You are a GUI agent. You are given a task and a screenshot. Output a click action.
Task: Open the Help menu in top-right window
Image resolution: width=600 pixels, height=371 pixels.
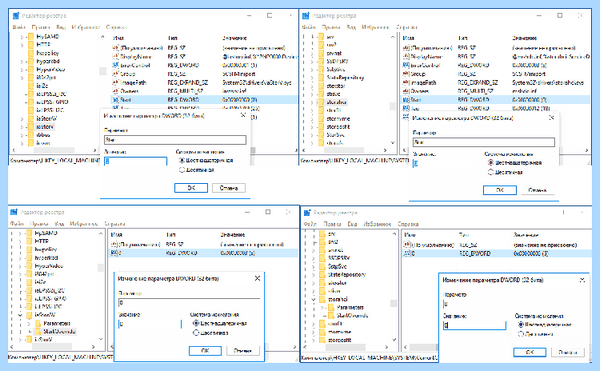point(407,27)
